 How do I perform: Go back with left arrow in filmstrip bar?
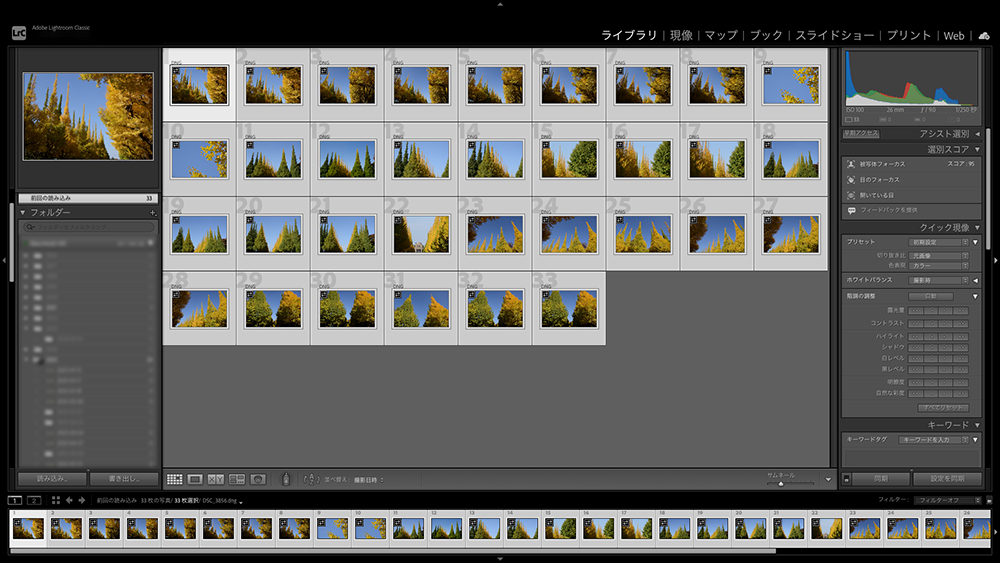(69, 501)
